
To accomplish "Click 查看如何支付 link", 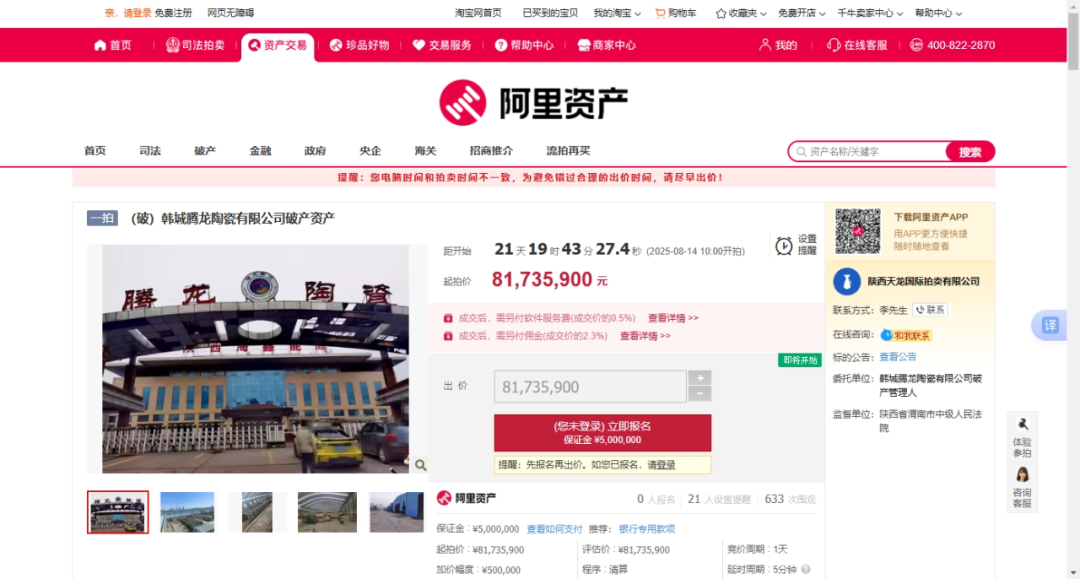I will coord(554,529).
